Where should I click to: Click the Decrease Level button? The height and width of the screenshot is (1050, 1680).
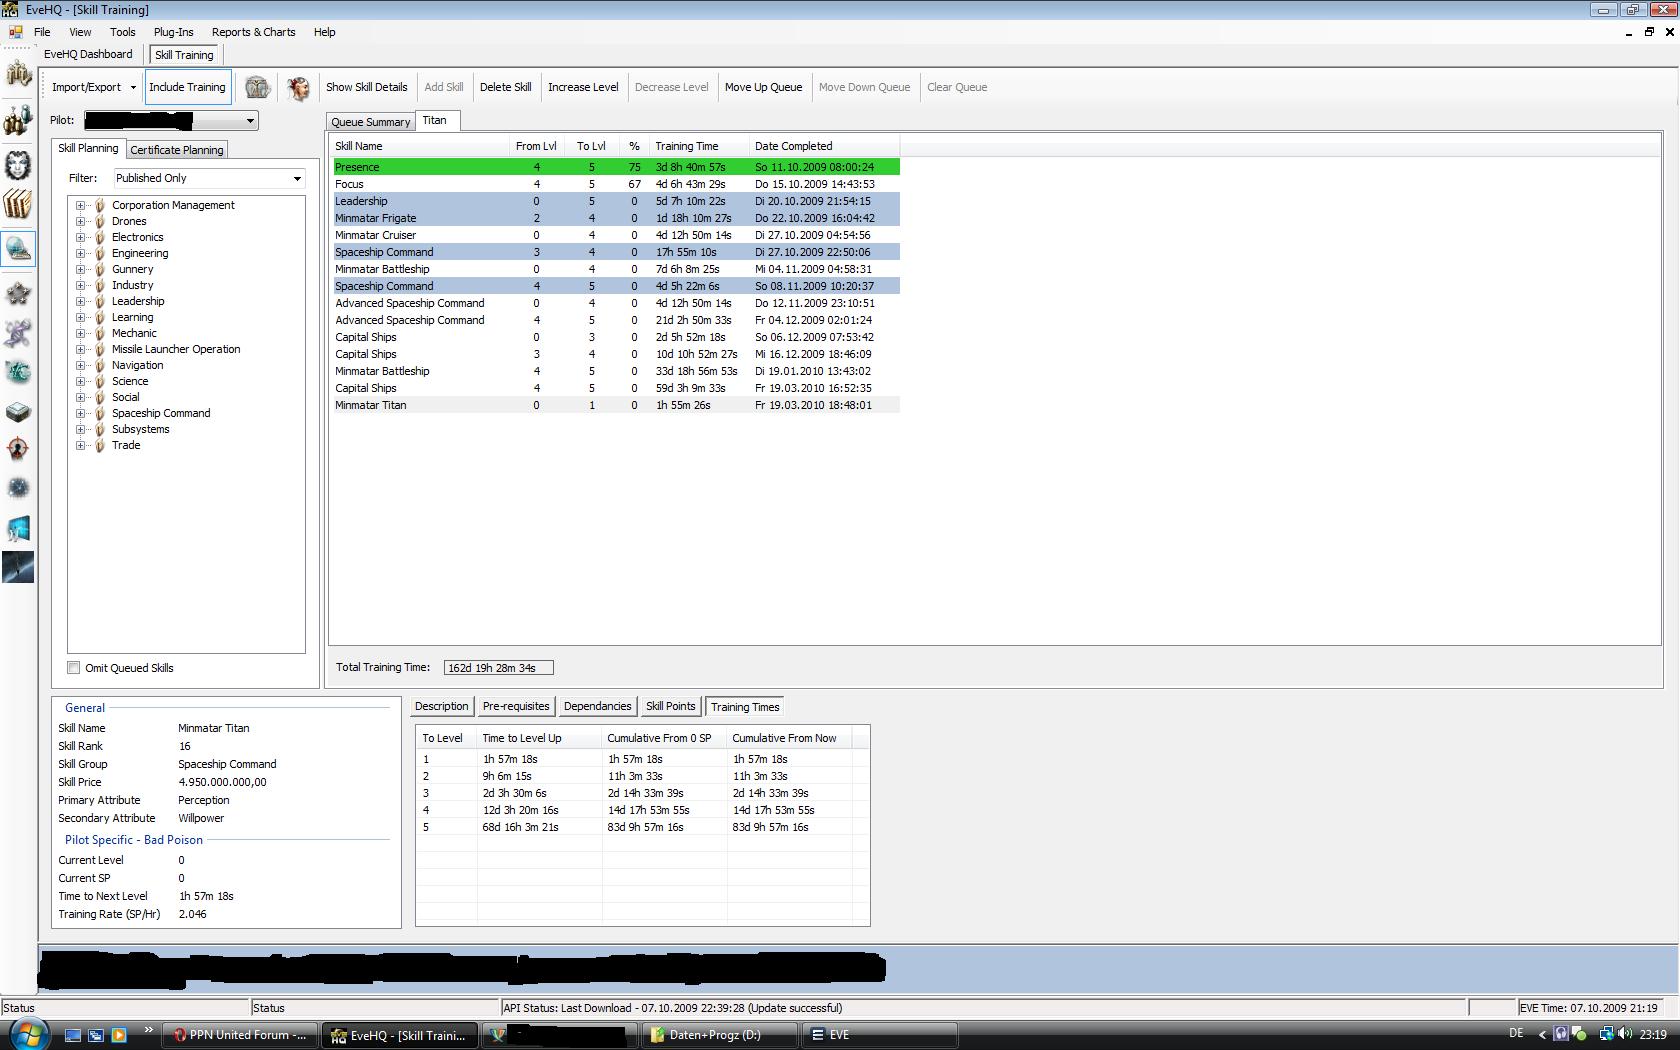672,87
